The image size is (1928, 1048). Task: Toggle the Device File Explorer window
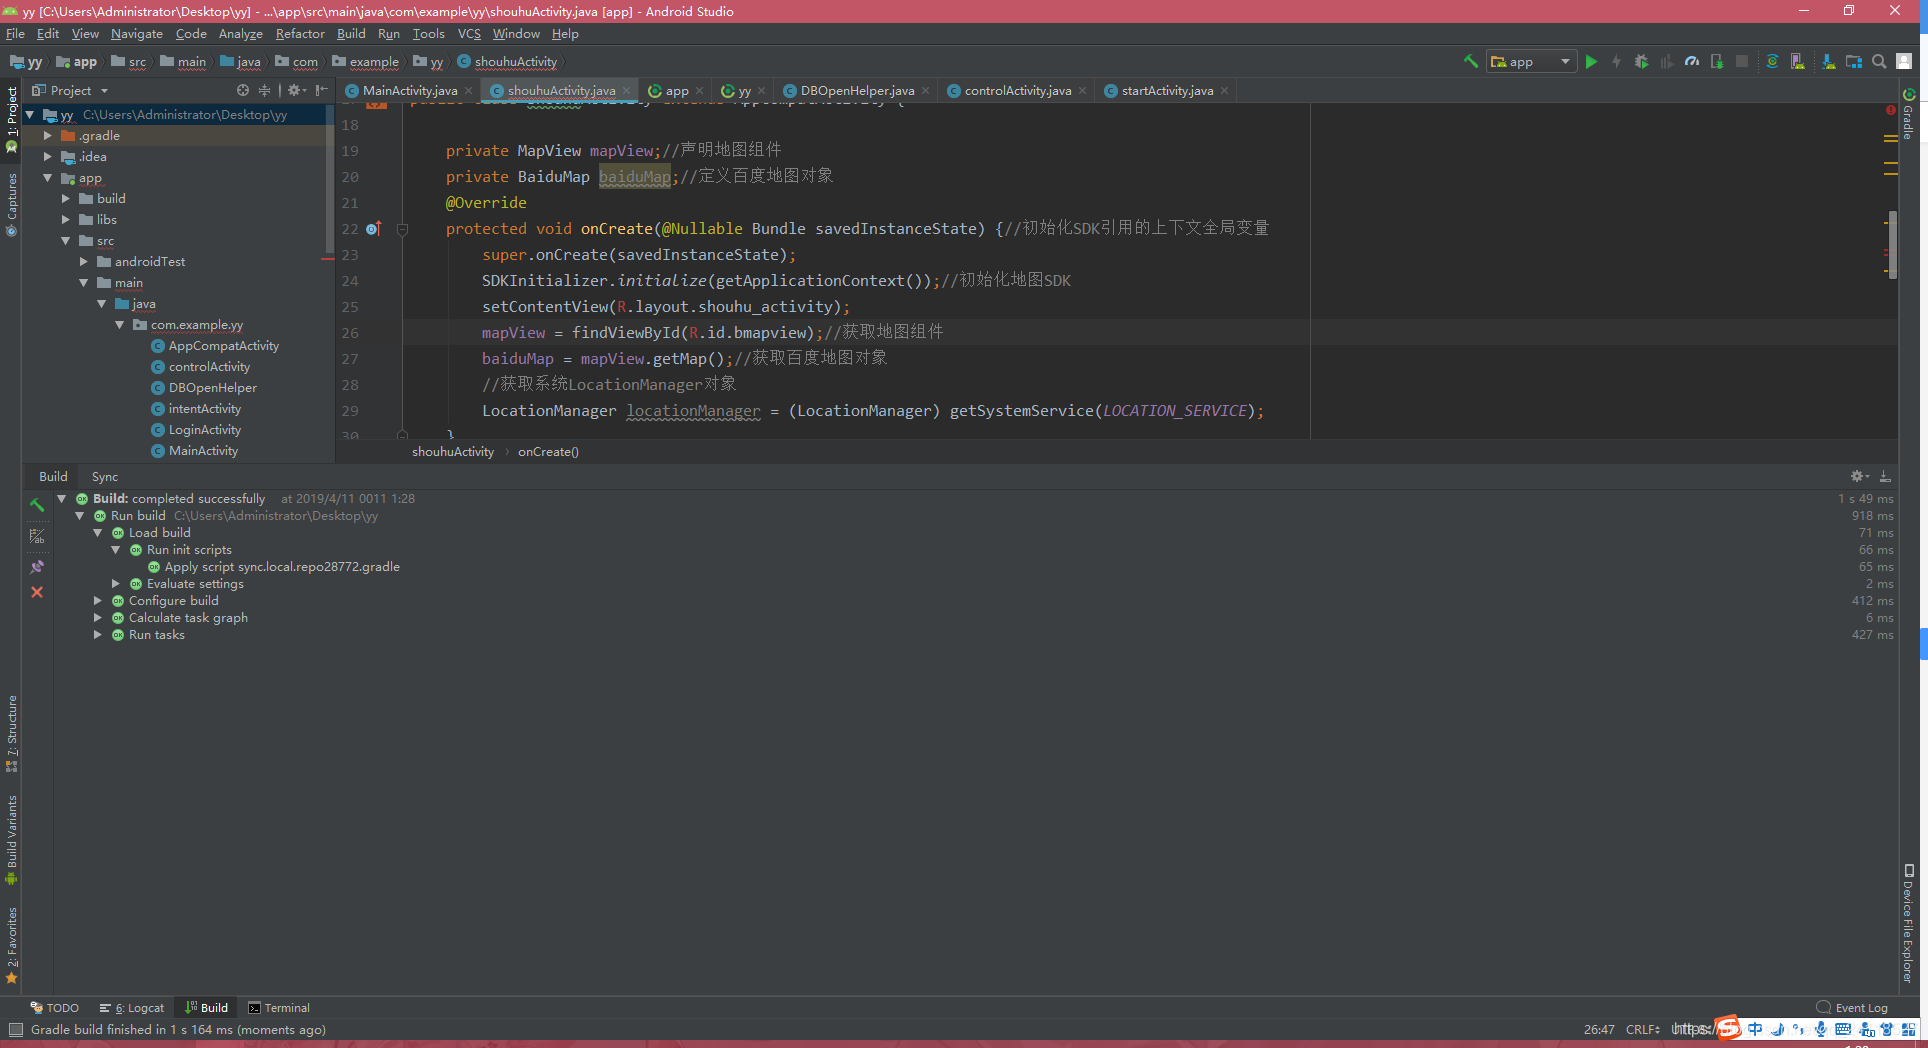coord(1908,923)
